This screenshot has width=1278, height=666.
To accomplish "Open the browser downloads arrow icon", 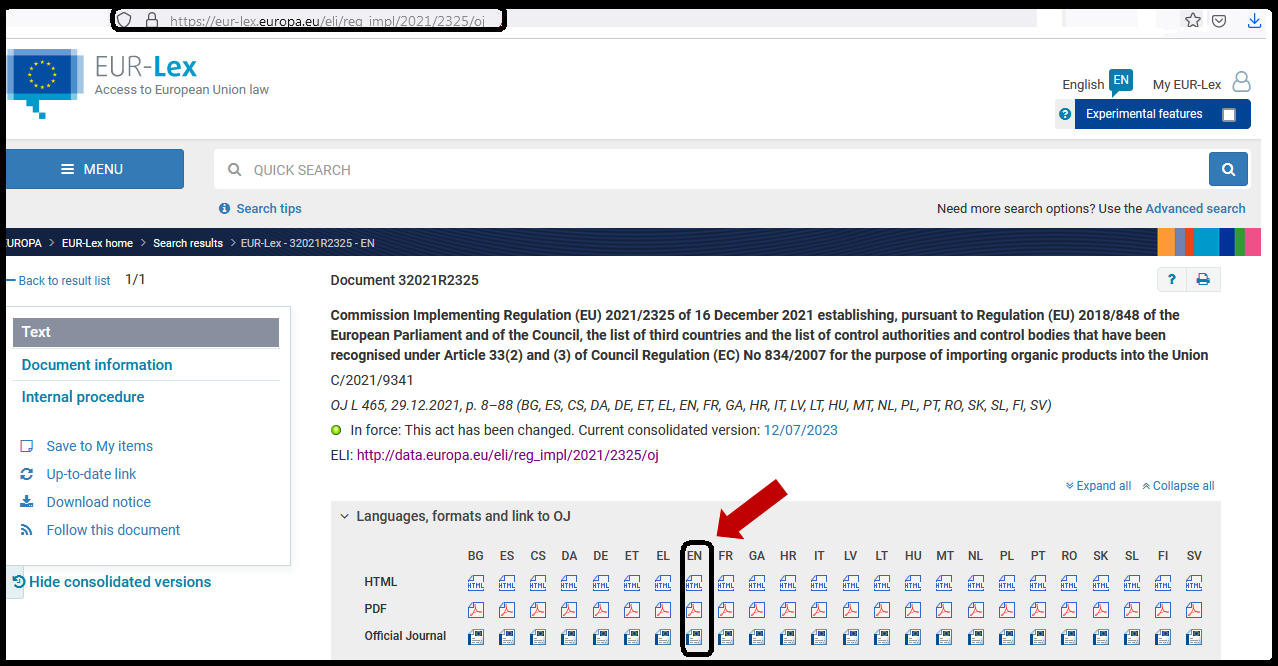I will pos(1254,20).
